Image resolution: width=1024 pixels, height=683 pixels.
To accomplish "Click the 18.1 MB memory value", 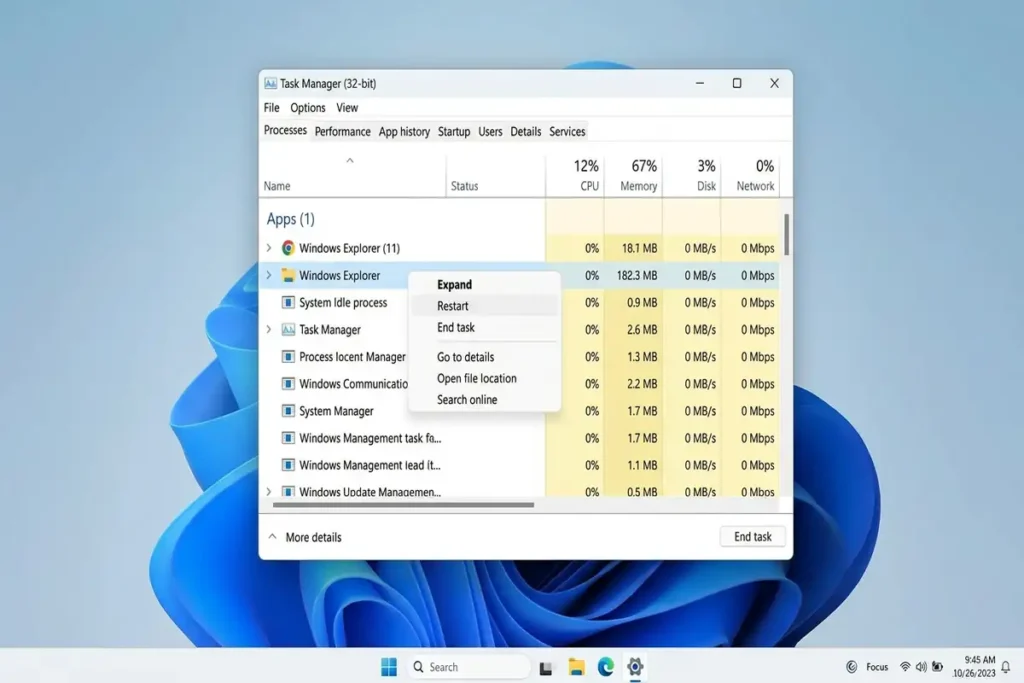I will click(x=639, y=248).
